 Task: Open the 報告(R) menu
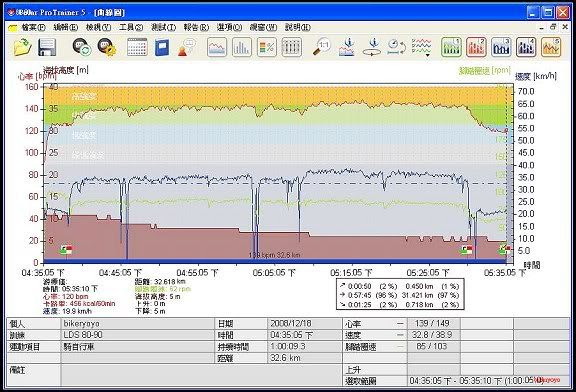[196, 27]
